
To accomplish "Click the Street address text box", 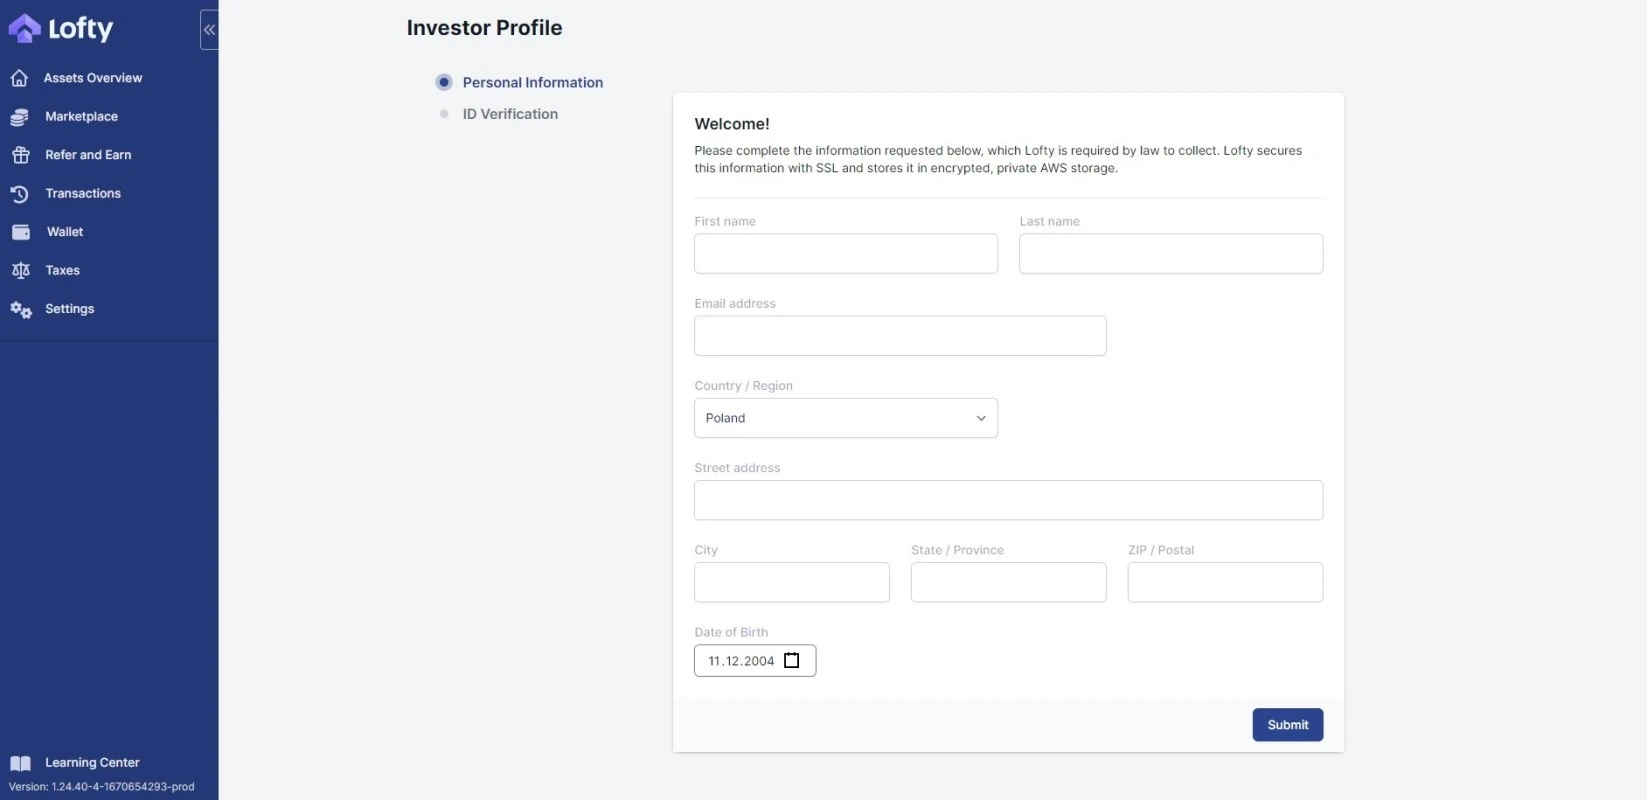I will coord(1008,500).
